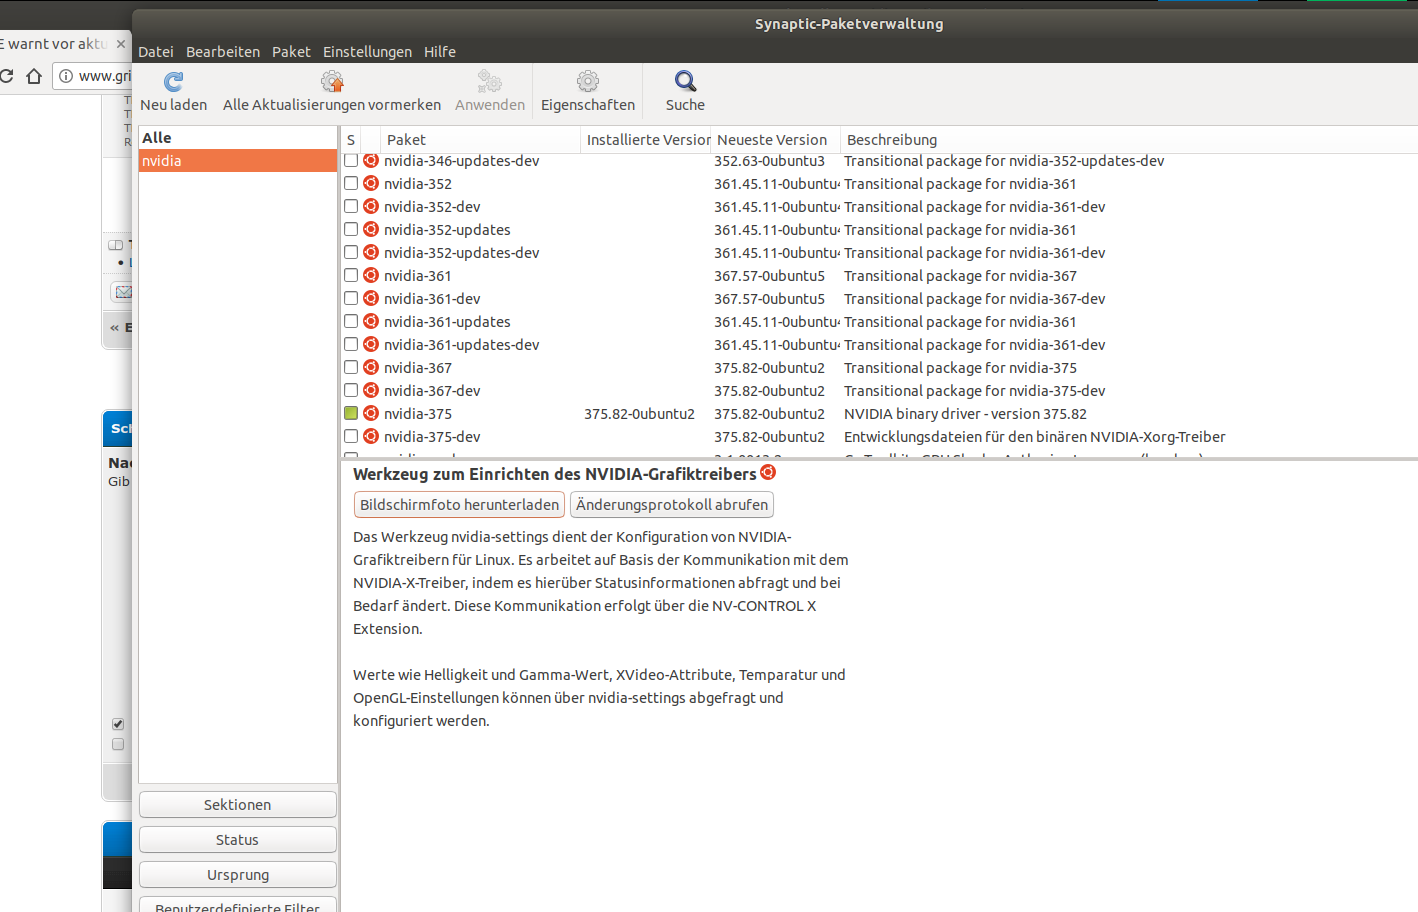
Task: Sort list by Neueste Version column
Action: [x=772, y=140]
